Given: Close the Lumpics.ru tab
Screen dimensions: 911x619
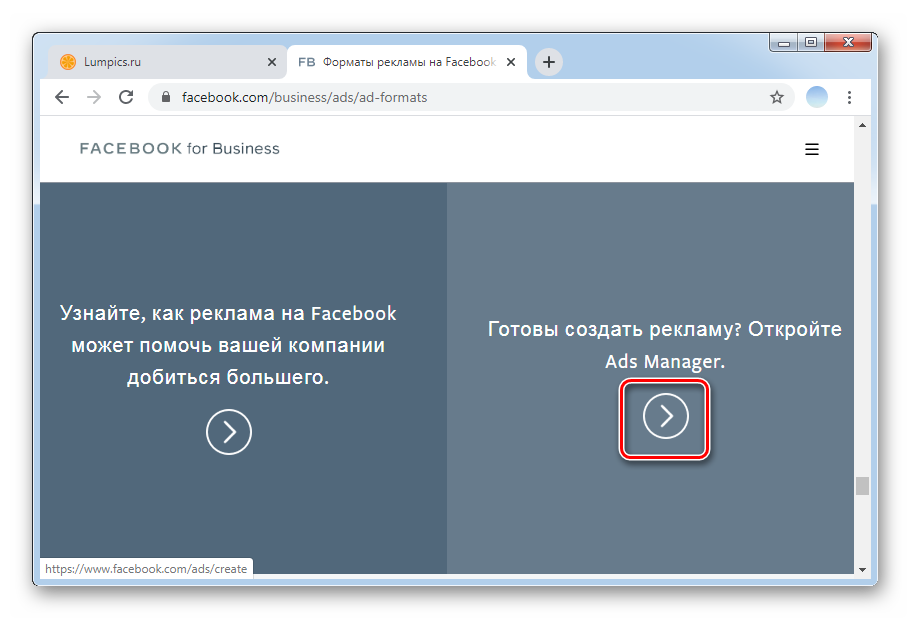Looking at the screenshot, I should [x=271, y=62].
